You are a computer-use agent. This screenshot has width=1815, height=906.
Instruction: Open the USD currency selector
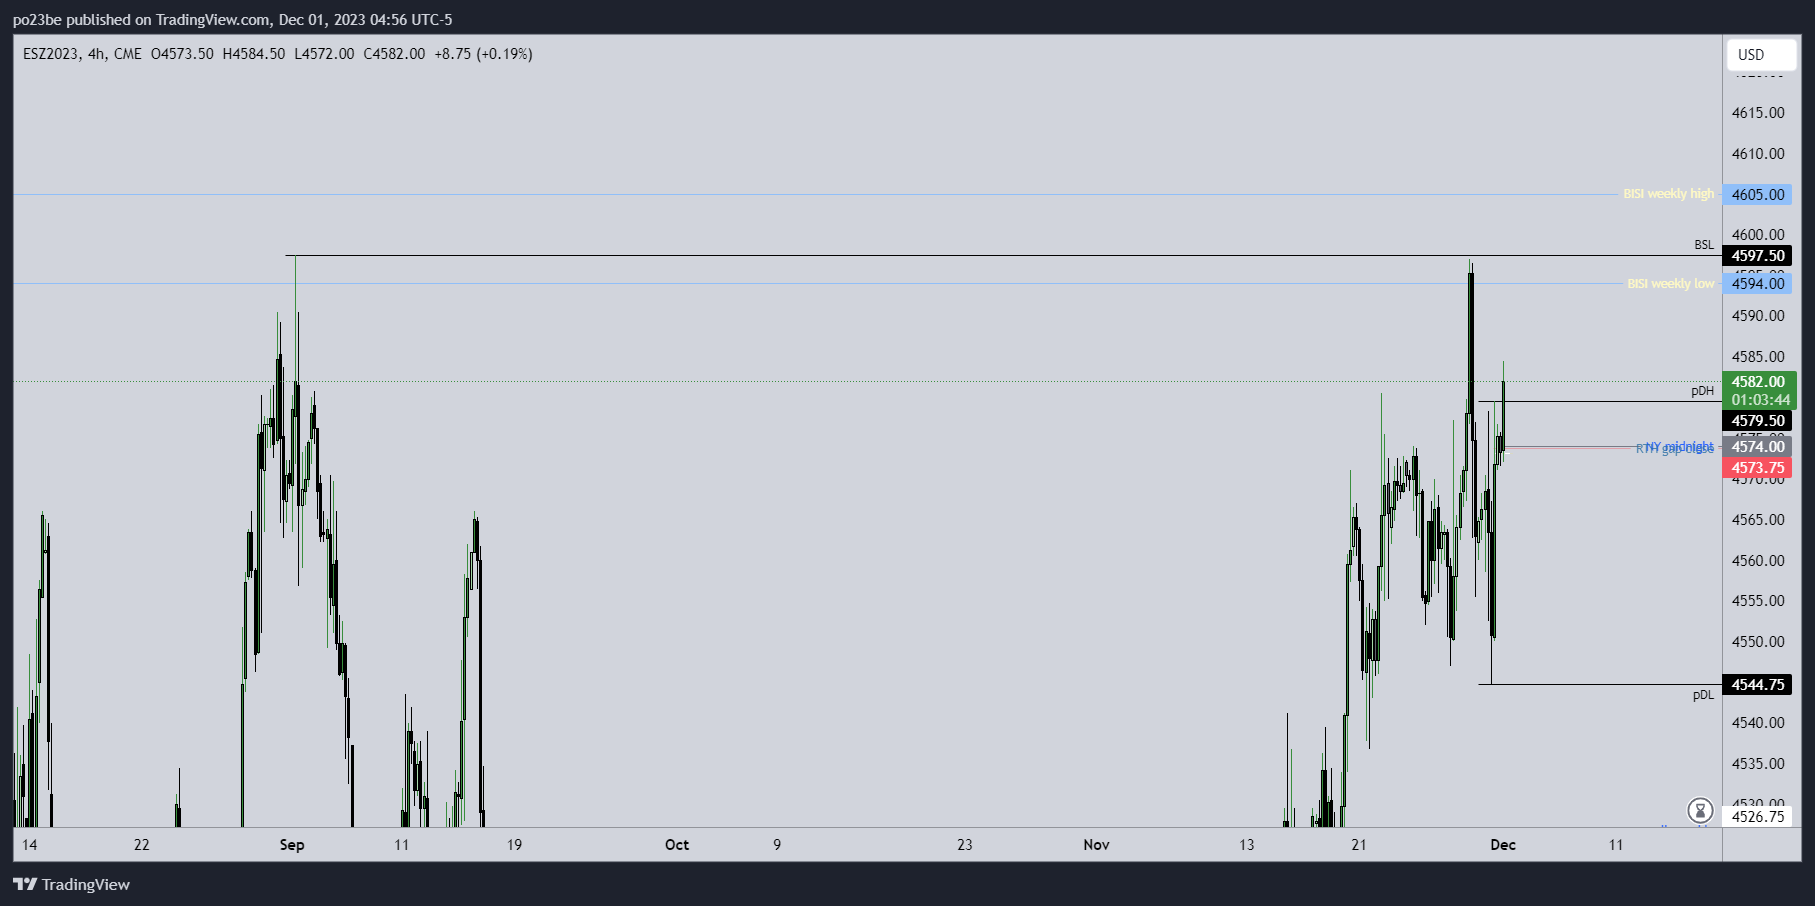tap(1760, 55)
